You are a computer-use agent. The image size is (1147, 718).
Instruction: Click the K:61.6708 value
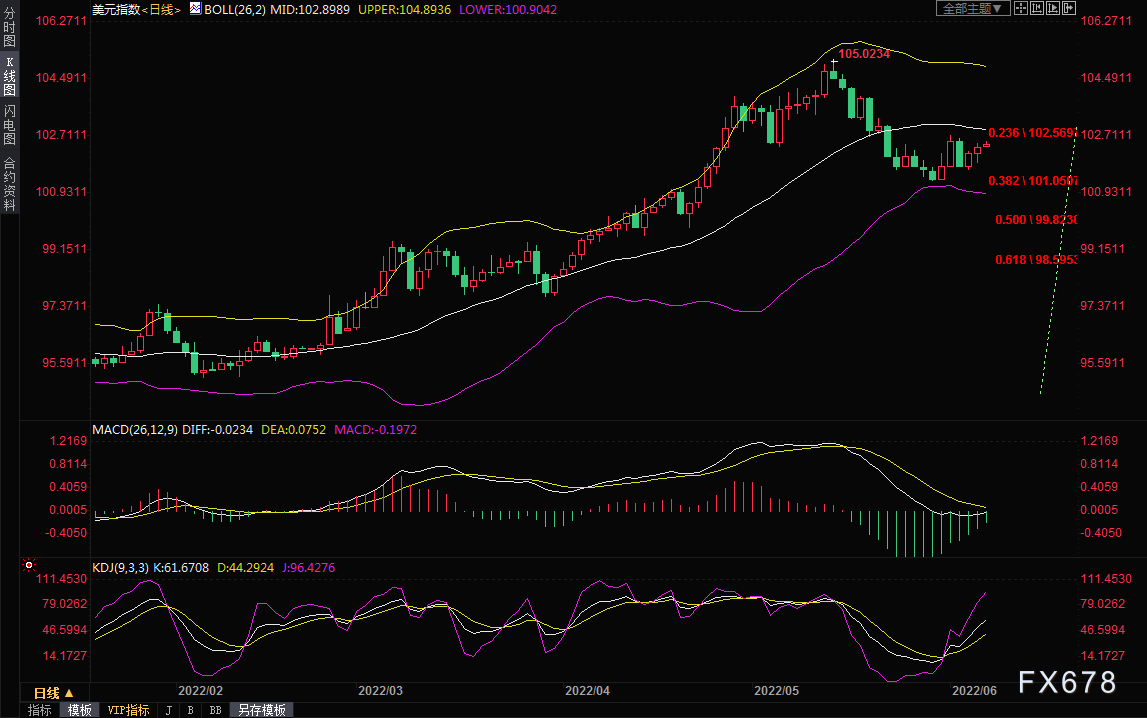181,568
